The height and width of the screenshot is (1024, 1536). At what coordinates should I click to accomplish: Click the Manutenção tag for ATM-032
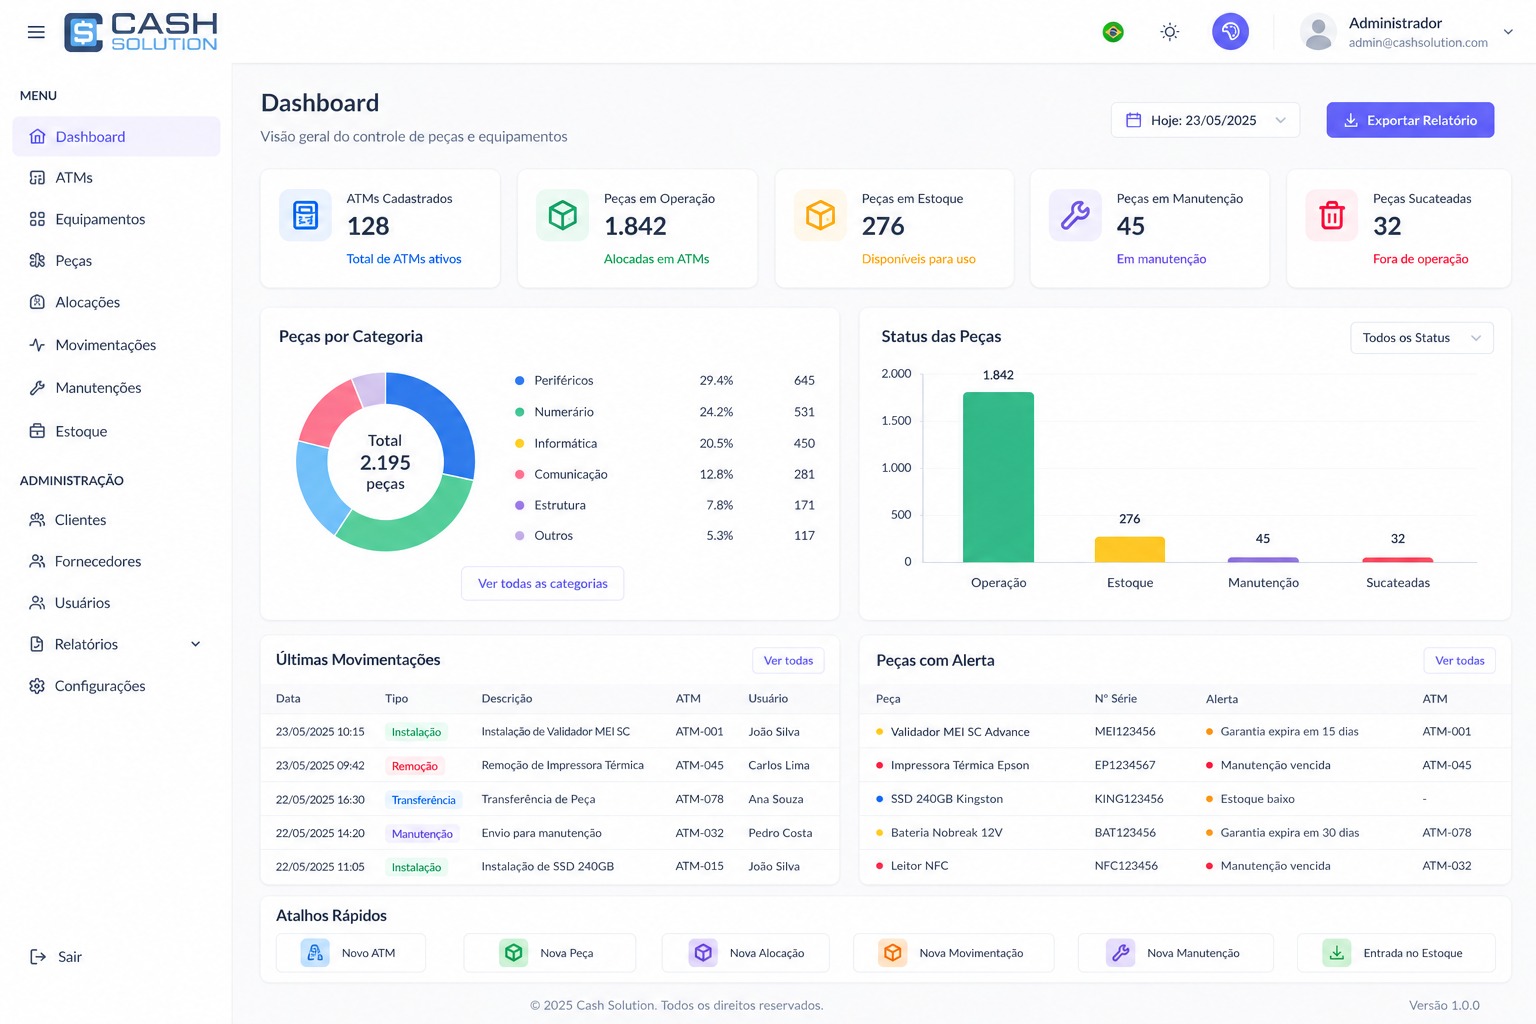click(422, 834)
